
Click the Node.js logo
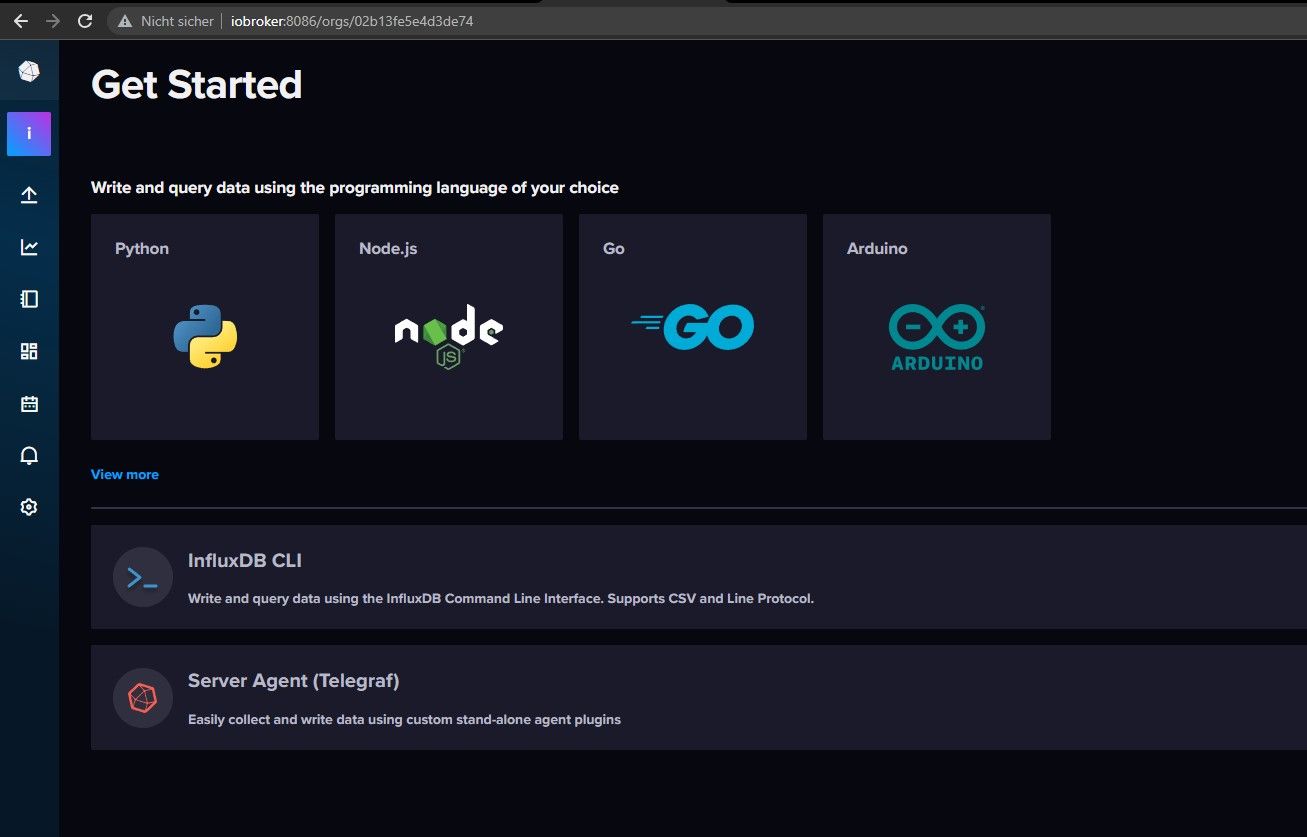[x=449, y=337]
